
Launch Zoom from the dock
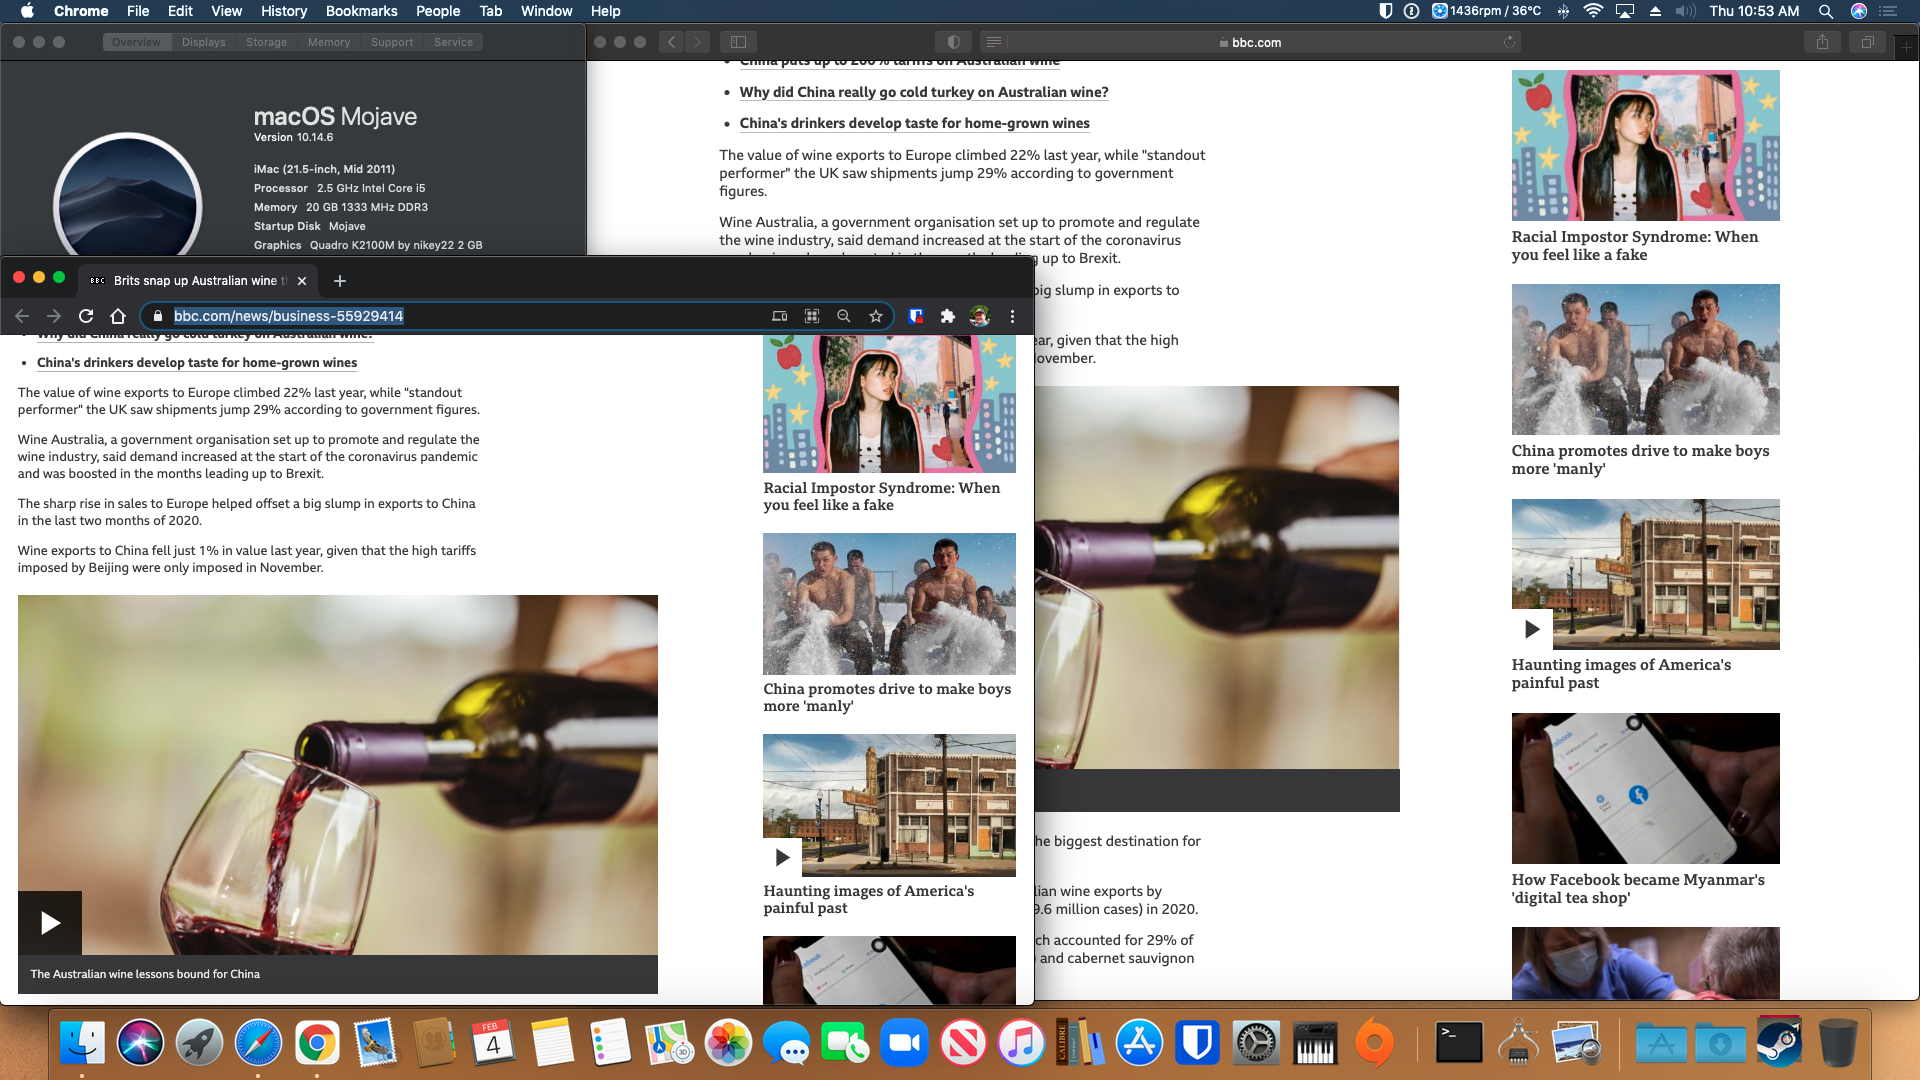tap(904, 1044)
